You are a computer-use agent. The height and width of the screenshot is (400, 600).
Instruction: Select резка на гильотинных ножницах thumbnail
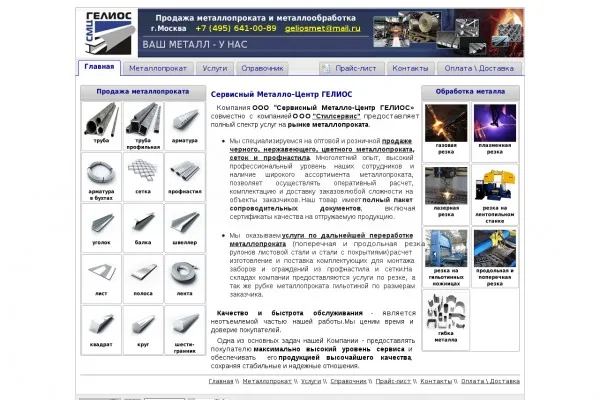click(446, 248)
